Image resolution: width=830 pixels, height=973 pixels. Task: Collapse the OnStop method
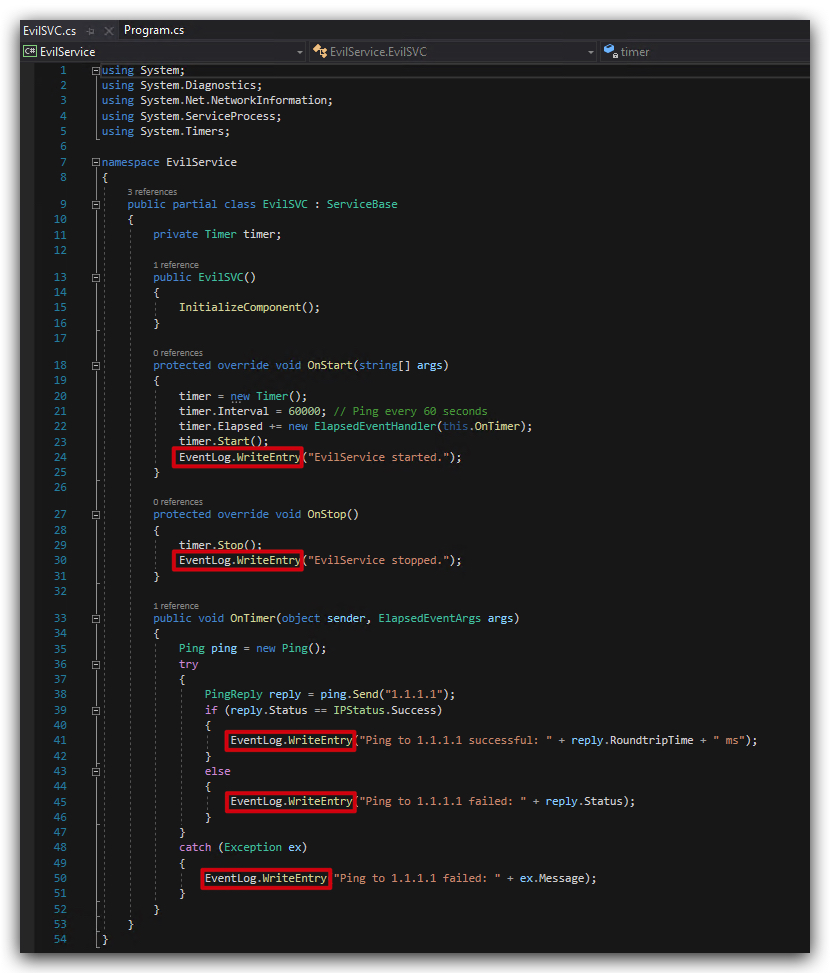pyautogui.click(x=96, y=514)
